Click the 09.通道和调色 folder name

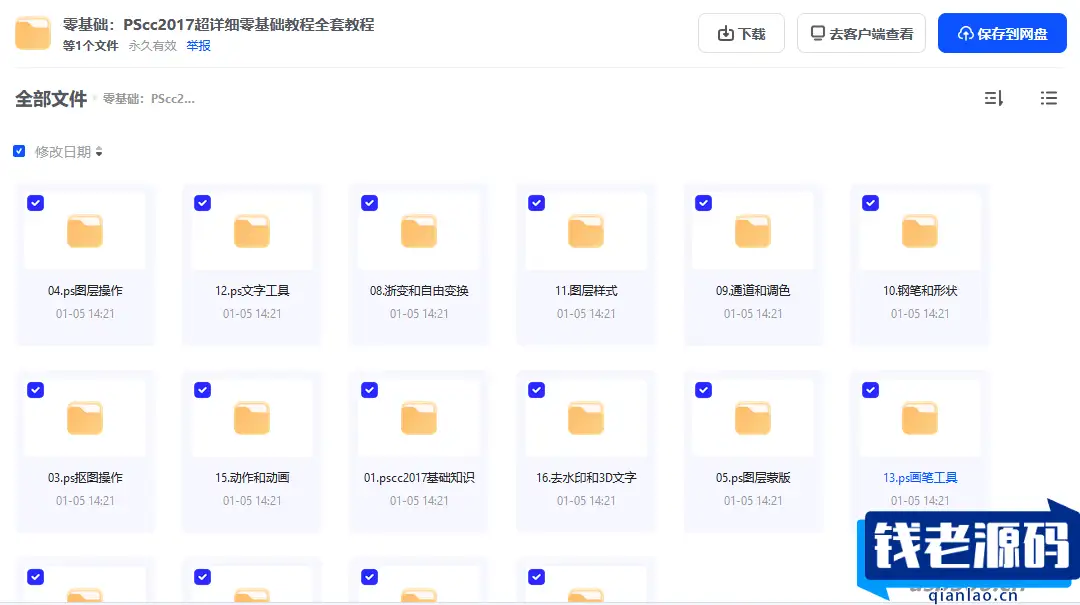(x=753, y=291)
